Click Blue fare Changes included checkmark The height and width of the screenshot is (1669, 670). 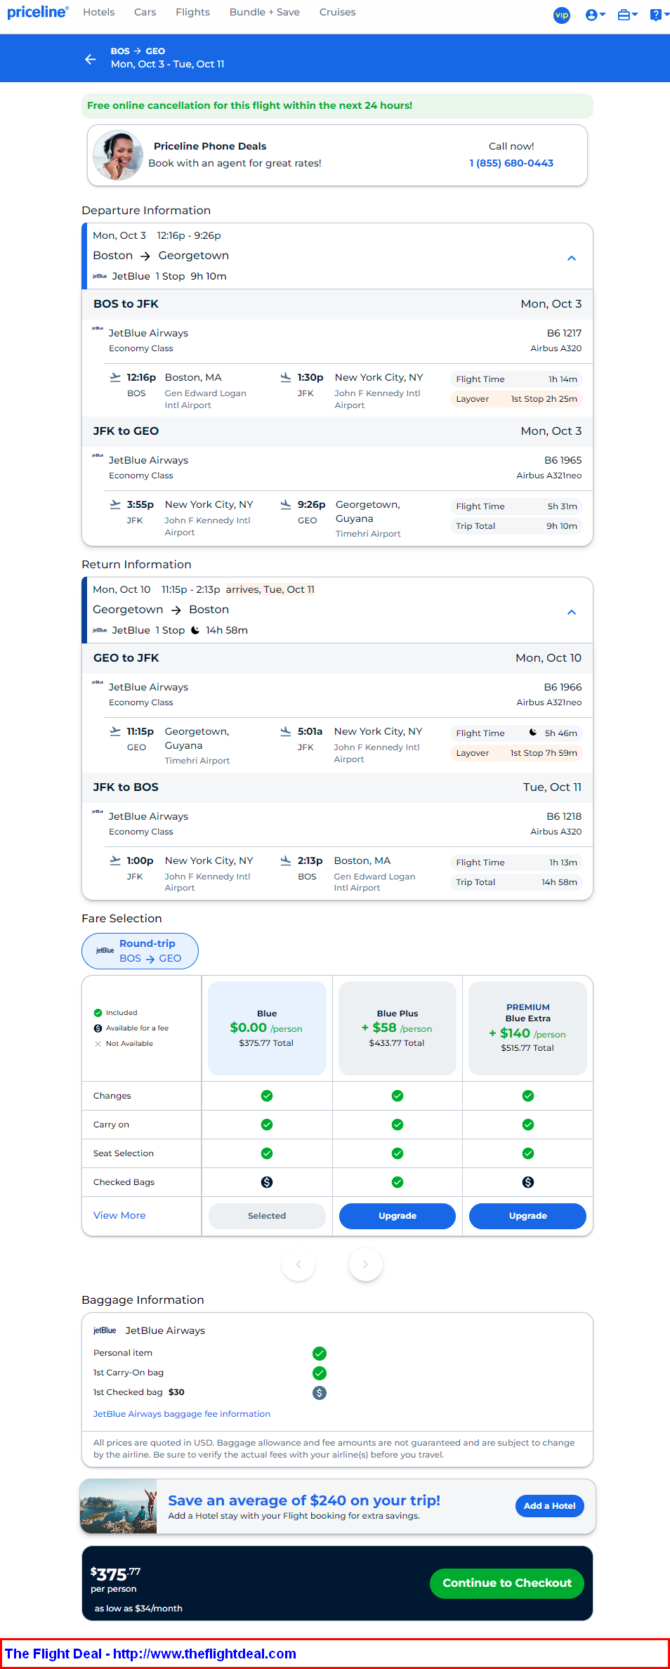pos(267,1096)
